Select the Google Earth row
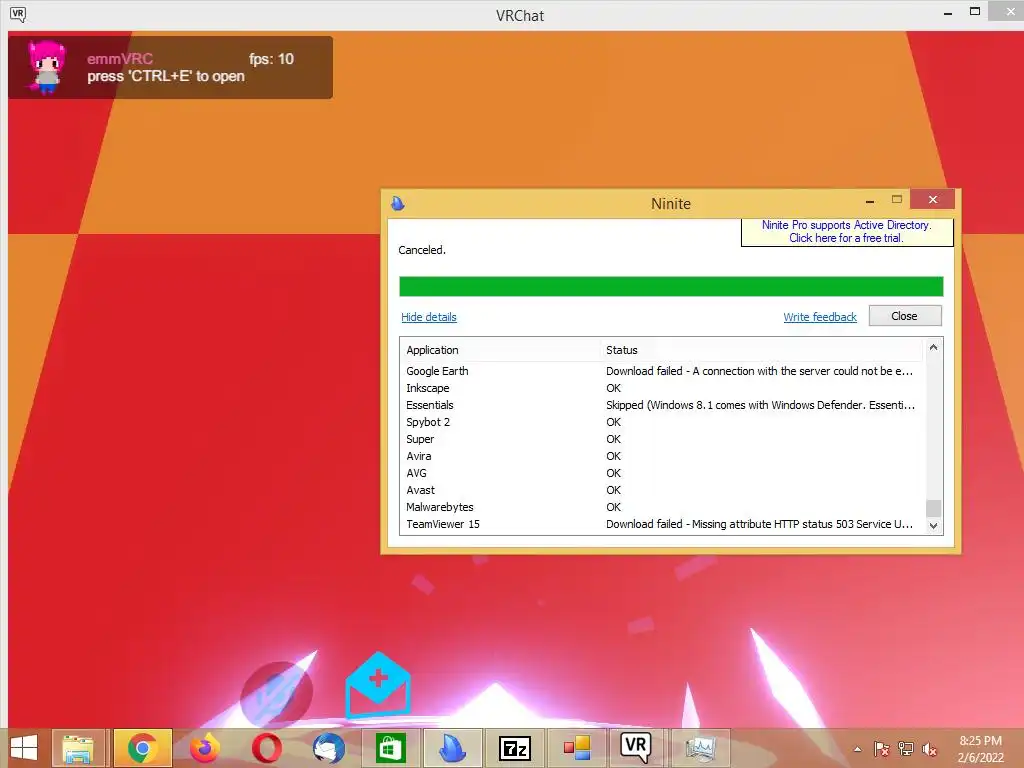The width and height of the screenshot is (1024, 768). coord(662,371)
